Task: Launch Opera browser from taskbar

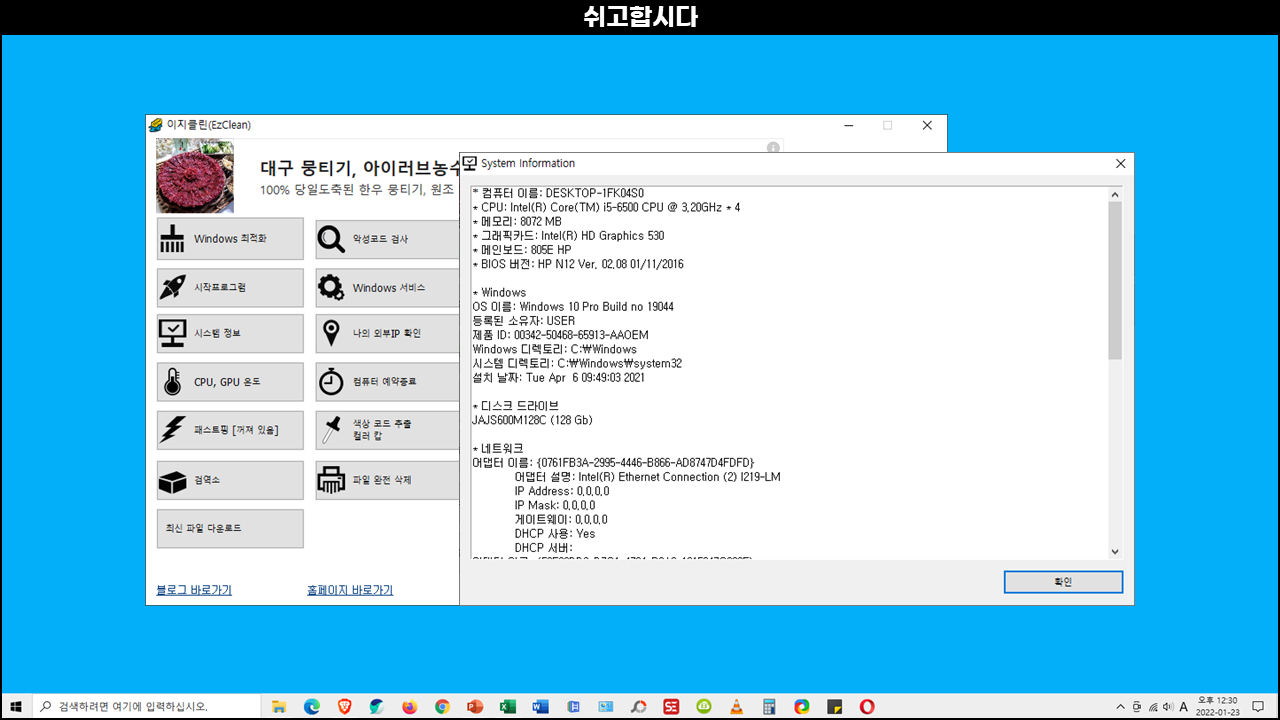Action: point(867,706)
